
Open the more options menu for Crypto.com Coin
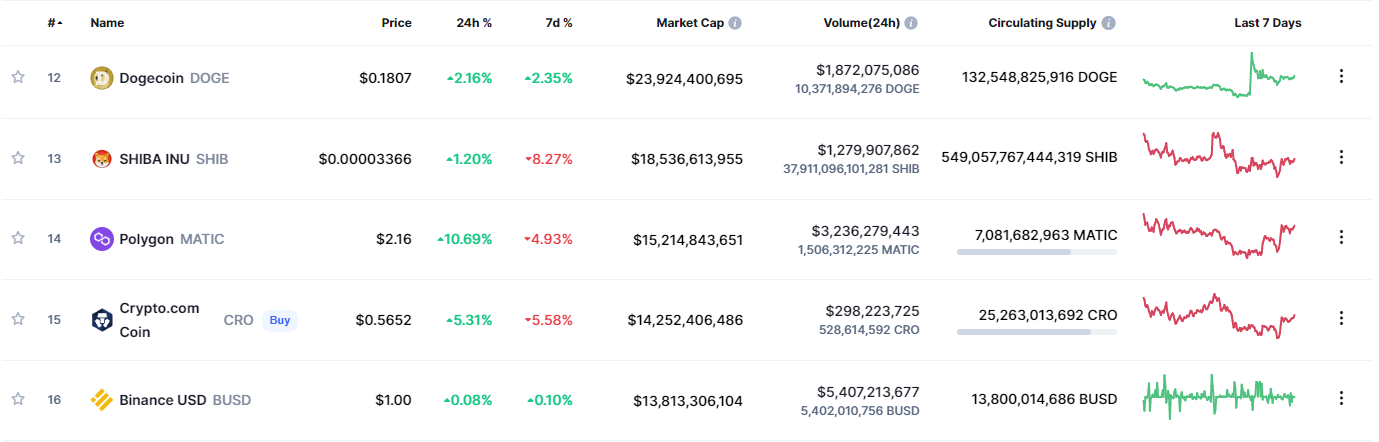1341,318
